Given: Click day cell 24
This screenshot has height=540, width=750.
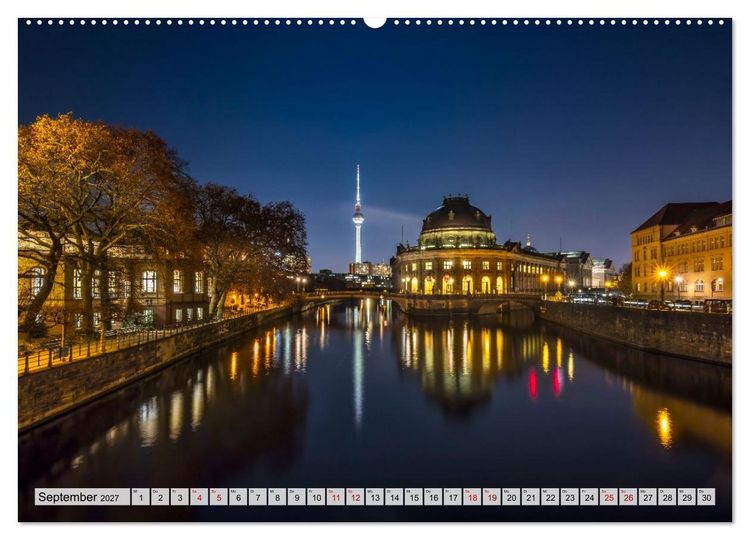Looking at the screenshot, I should click(x=590, y=496).
